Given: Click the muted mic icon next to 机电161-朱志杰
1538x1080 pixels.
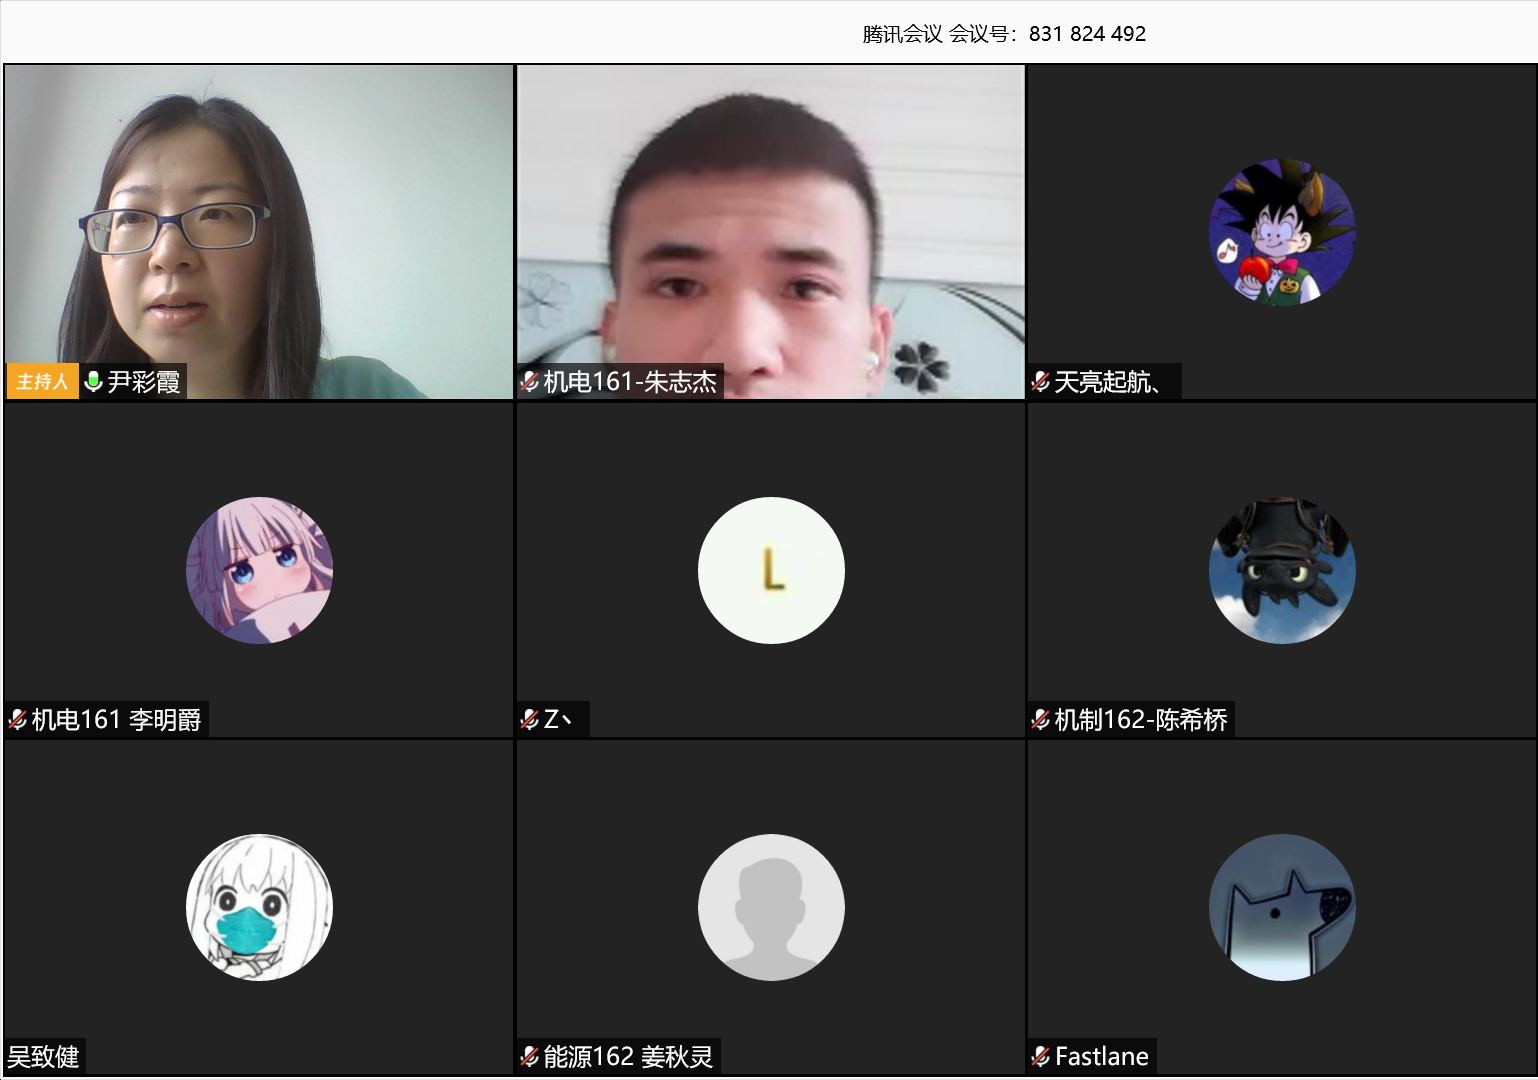Looking at the screenshot, I should click(x=529, y=381).
